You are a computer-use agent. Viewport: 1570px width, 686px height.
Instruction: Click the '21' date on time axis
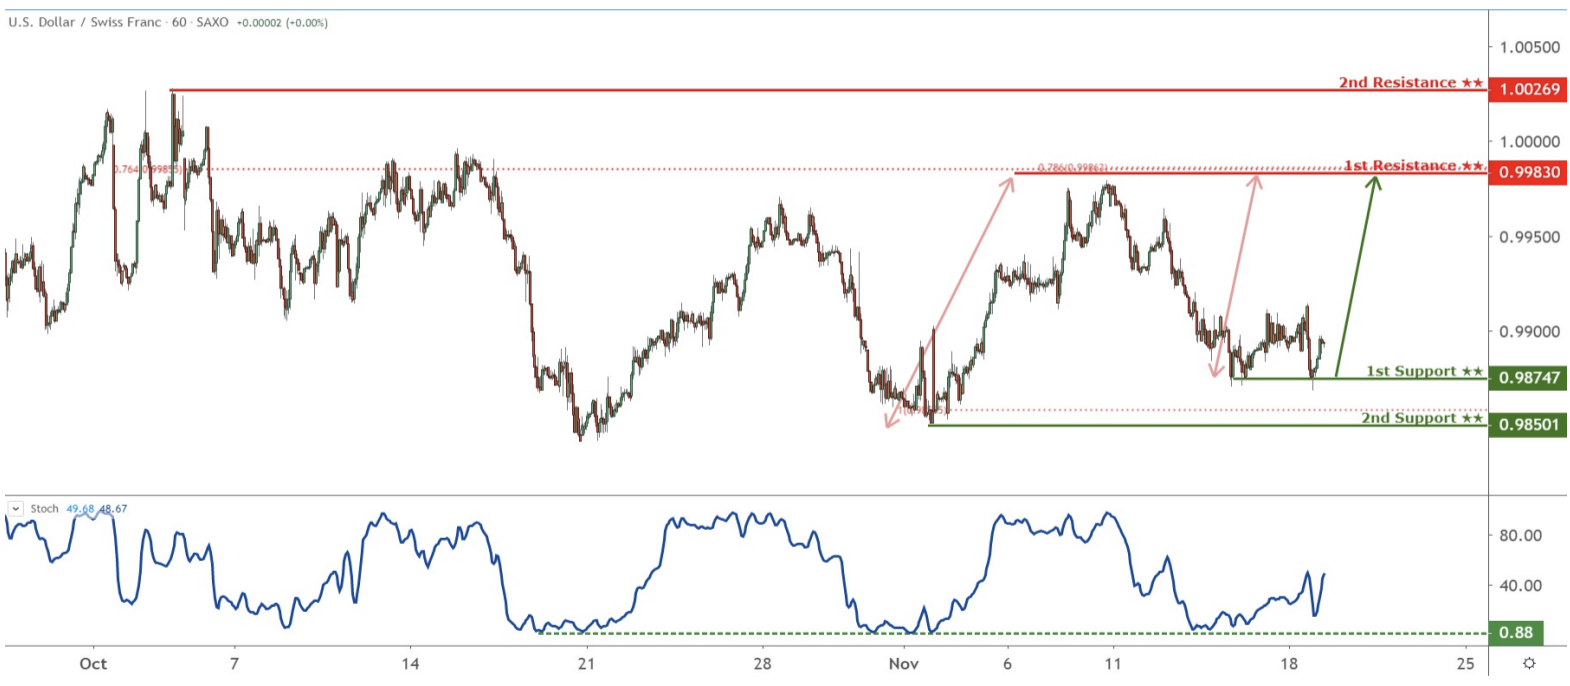pyautogui.click(x=586, y=663)
